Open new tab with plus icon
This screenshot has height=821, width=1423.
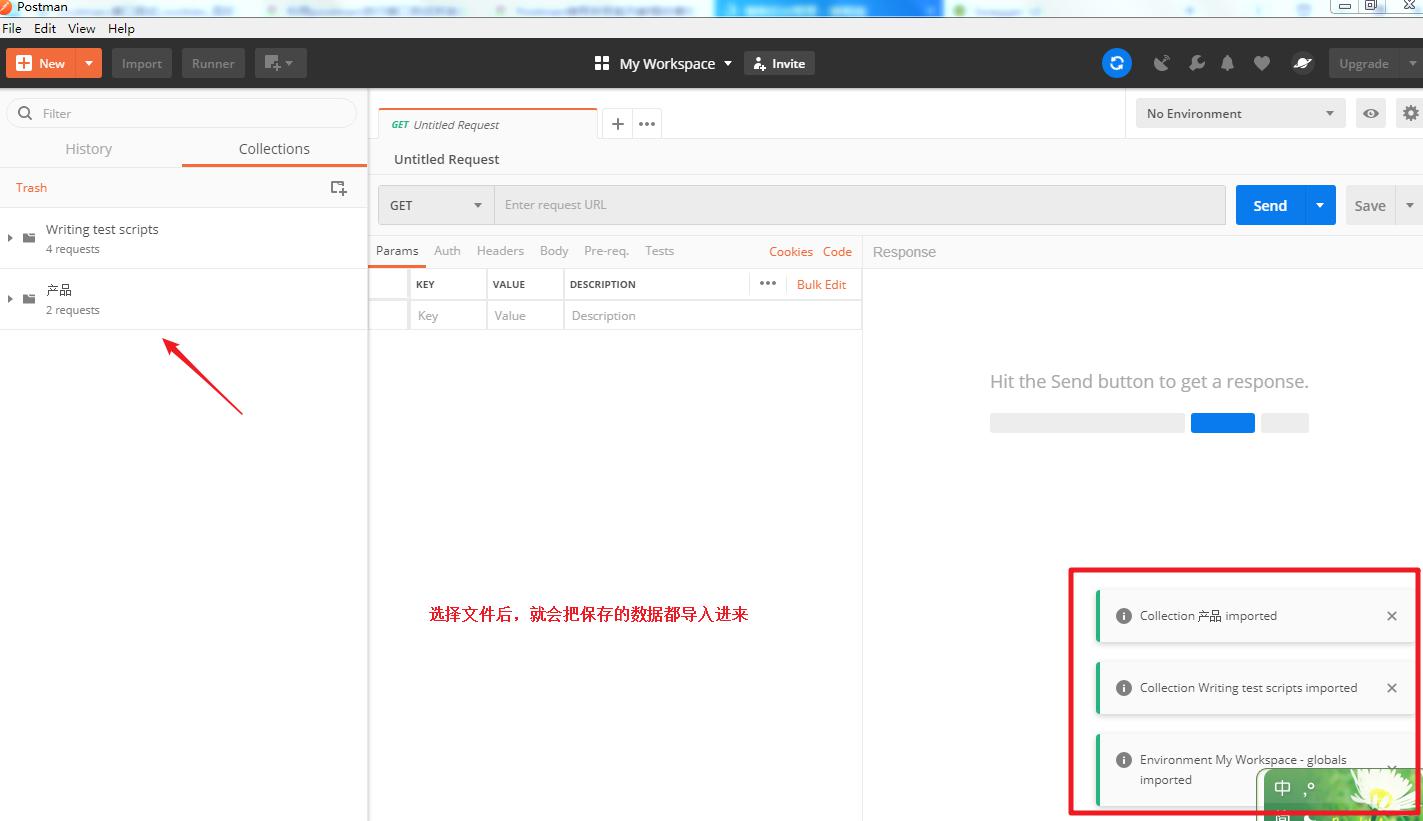coord(618,124)
